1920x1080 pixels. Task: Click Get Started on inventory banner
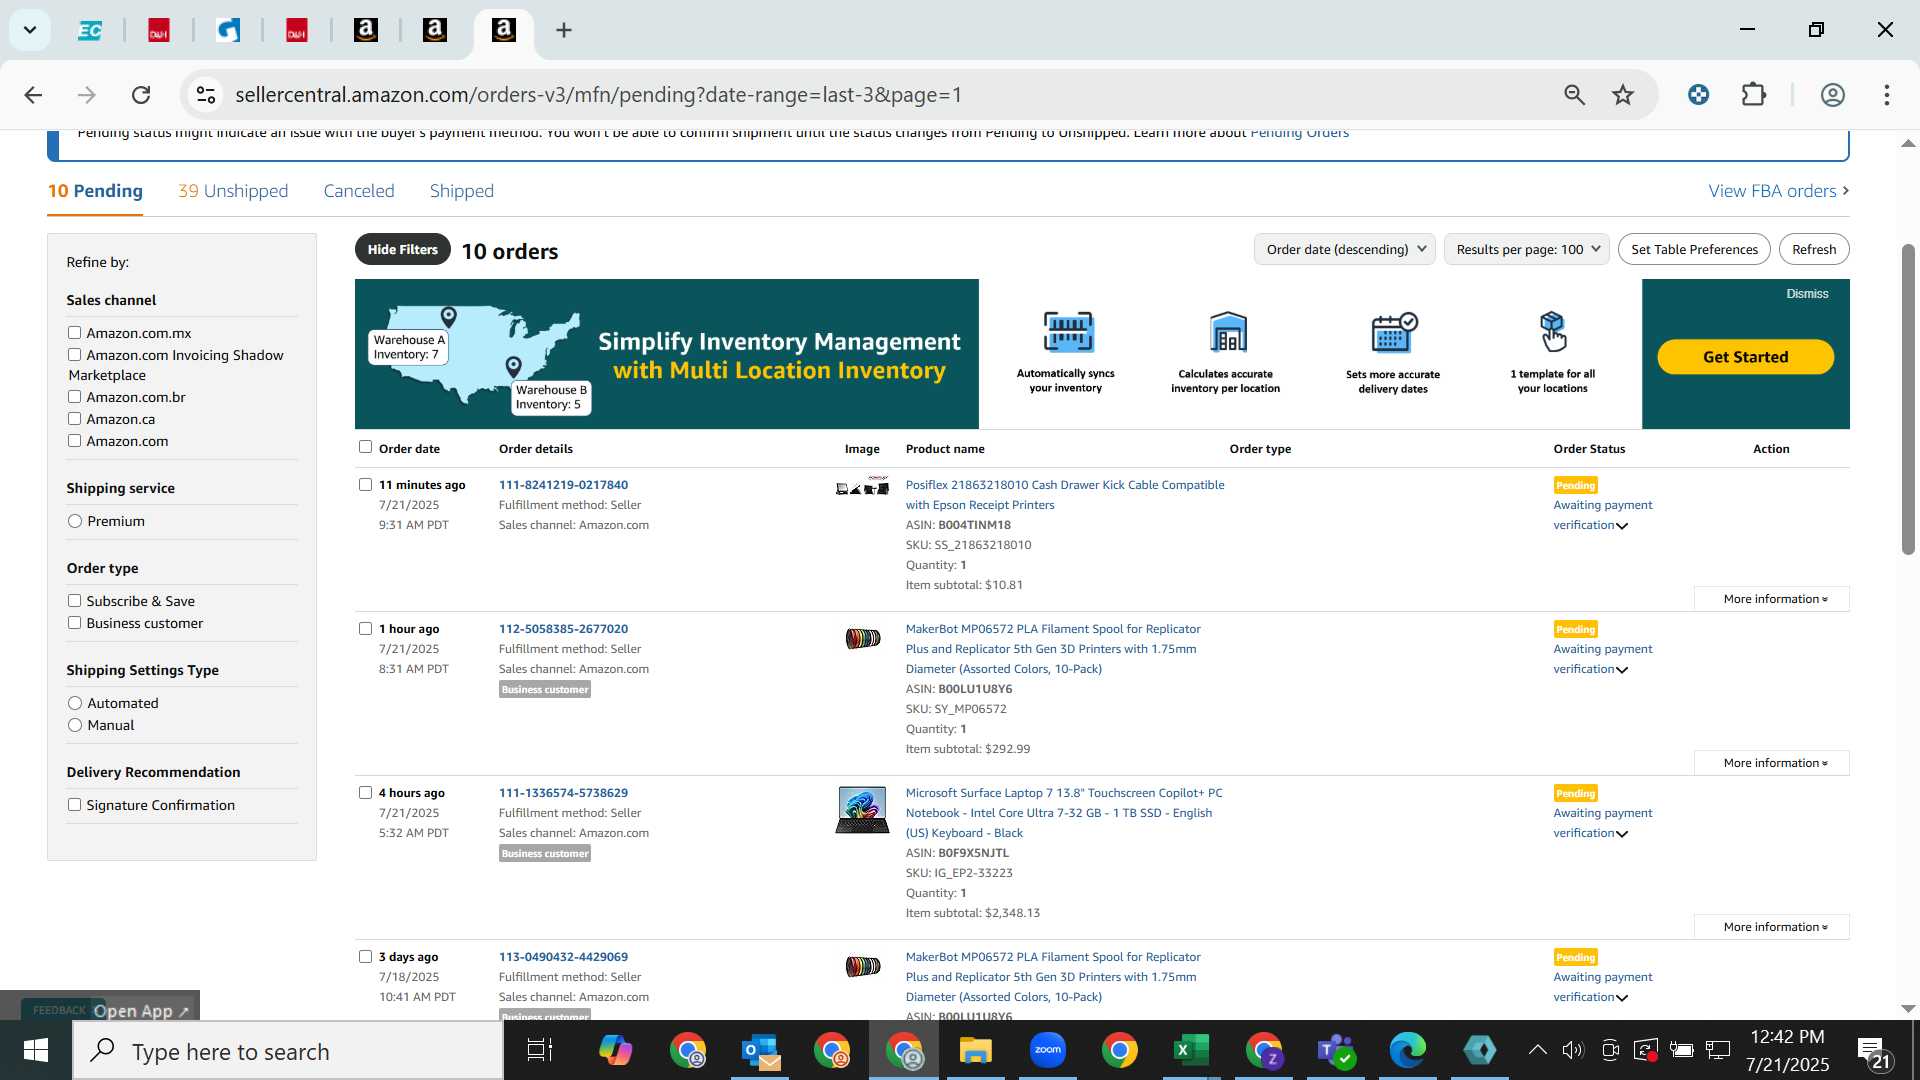point(1745,357)
